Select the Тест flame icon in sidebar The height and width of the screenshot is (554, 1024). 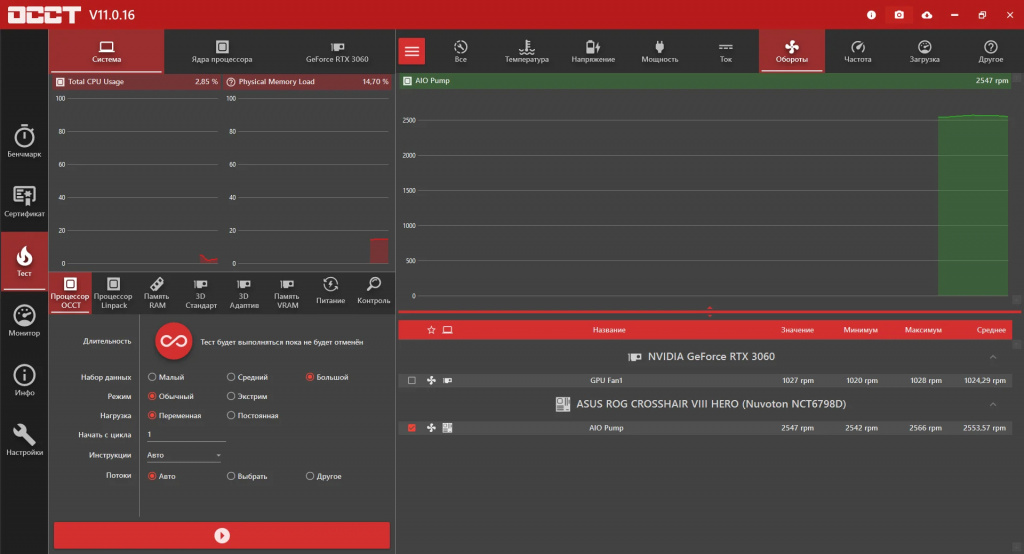coord(24,261)
